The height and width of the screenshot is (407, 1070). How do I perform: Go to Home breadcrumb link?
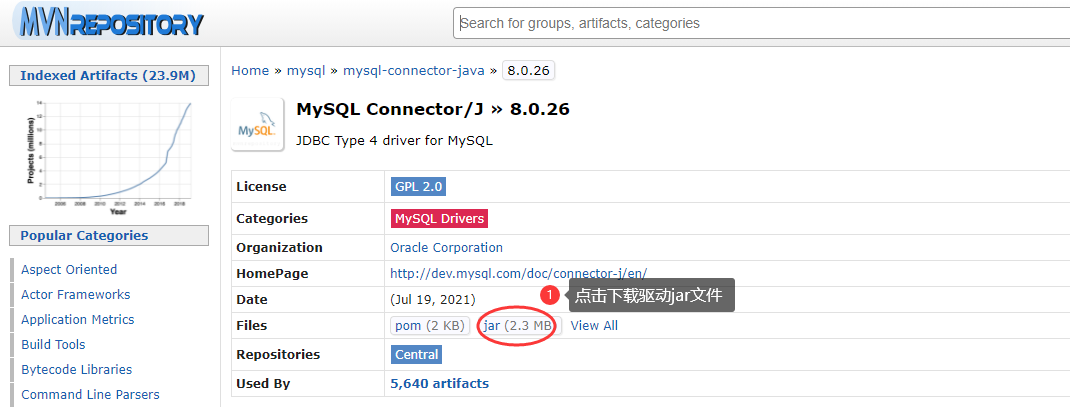250,71
